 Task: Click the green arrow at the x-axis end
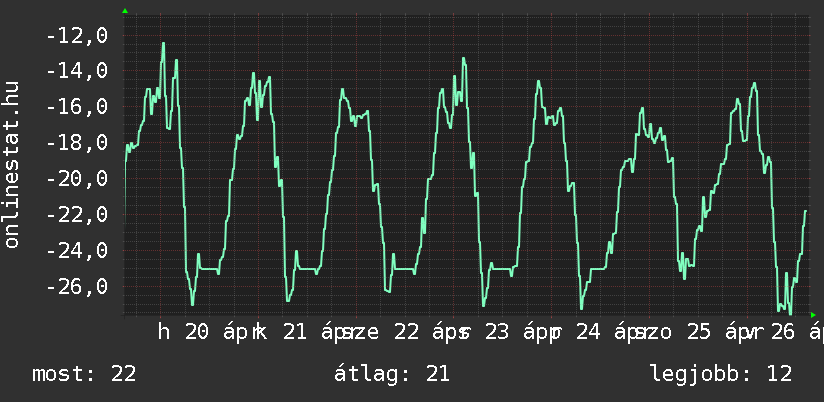click(x=813, y=315)
